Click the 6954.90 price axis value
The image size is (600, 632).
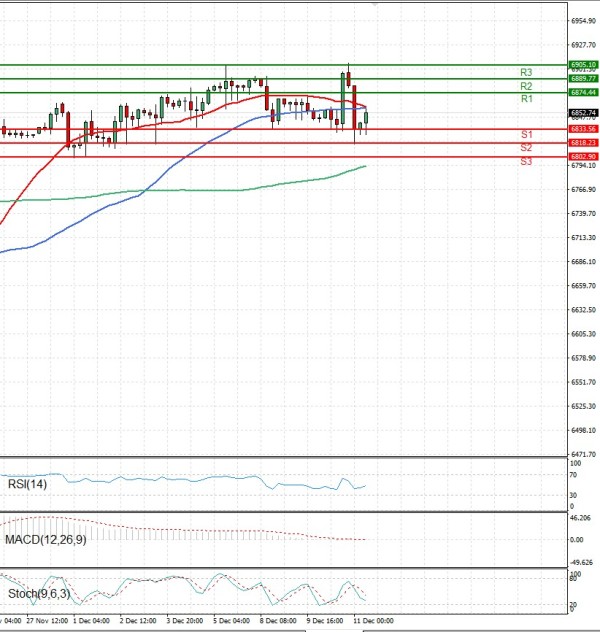click(584, 21)
